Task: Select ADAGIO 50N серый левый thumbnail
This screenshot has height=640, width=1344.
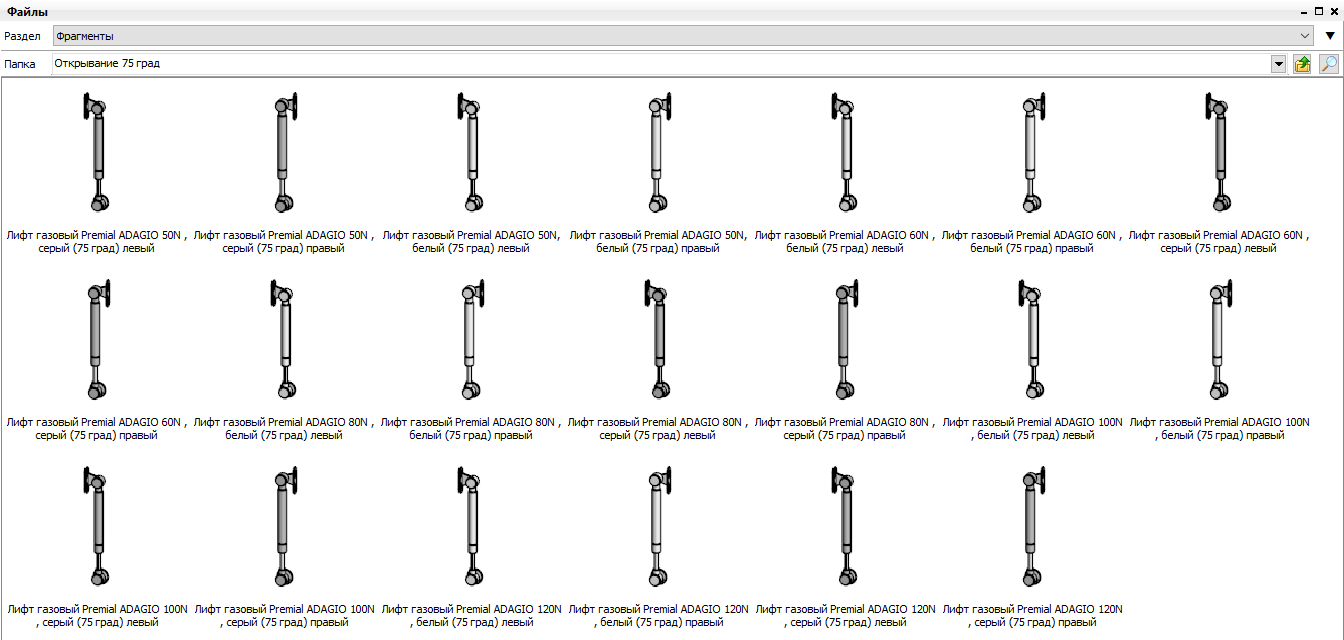Action: pos(96,152)
